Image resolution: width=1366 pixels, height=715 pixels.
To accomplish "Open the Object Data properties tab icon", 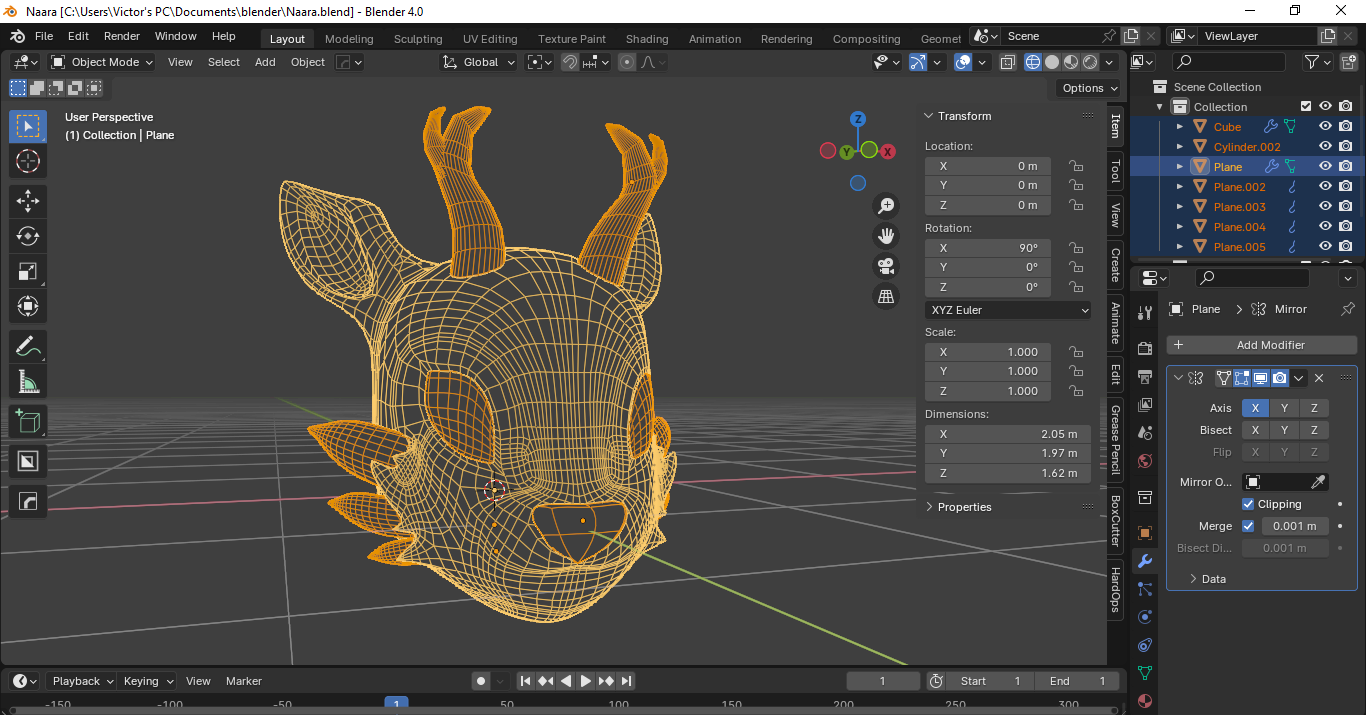I will (x=1145, y=673).
